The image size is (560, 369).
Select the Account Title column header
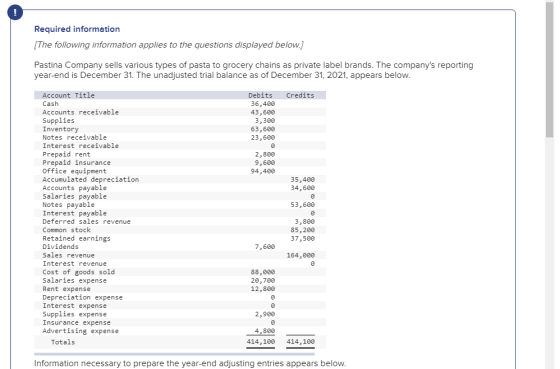coord(69,95)
